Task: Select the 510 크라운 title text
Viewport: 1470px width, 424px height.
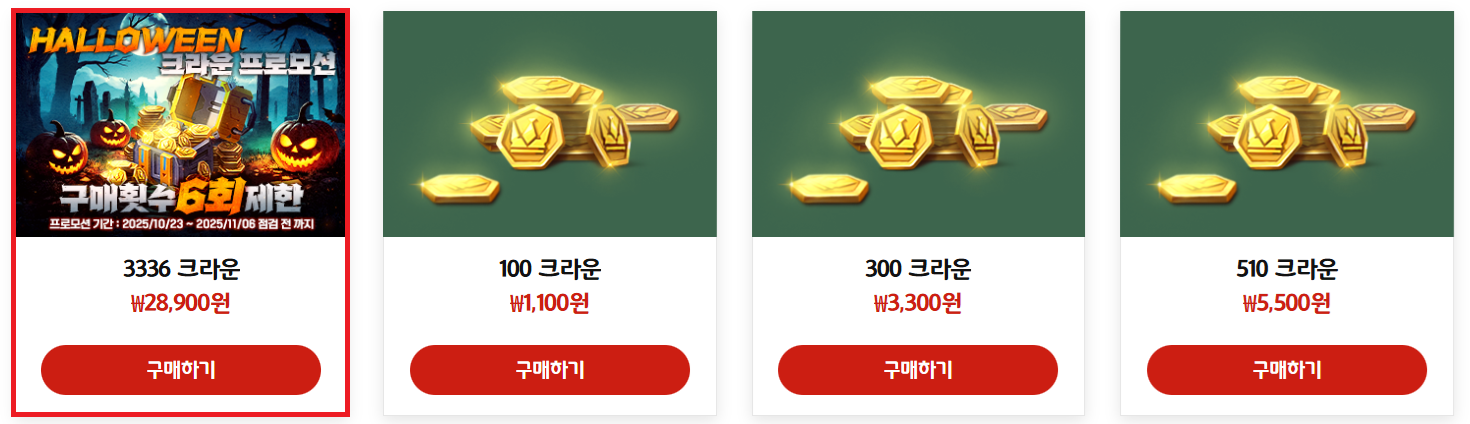Action: click(1287, 269)
